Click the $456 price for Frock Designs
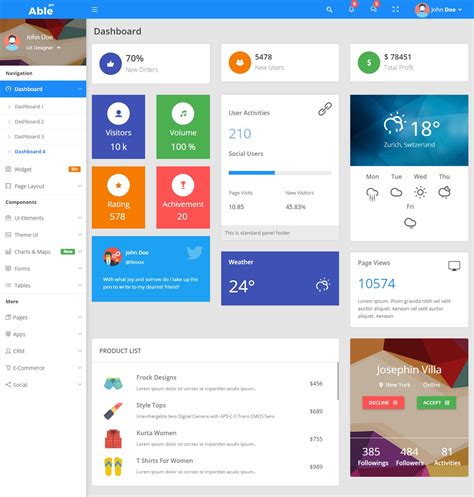The height and width of the screenshot is (497, 474). pos(316,384)
